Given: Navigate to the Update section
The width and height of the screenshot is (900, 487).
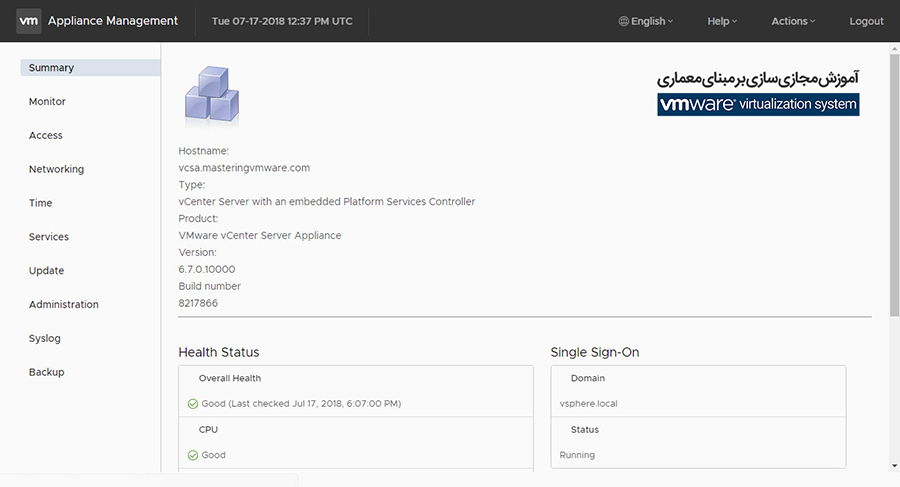Looking at the screenshot, I should pos(46,271).
